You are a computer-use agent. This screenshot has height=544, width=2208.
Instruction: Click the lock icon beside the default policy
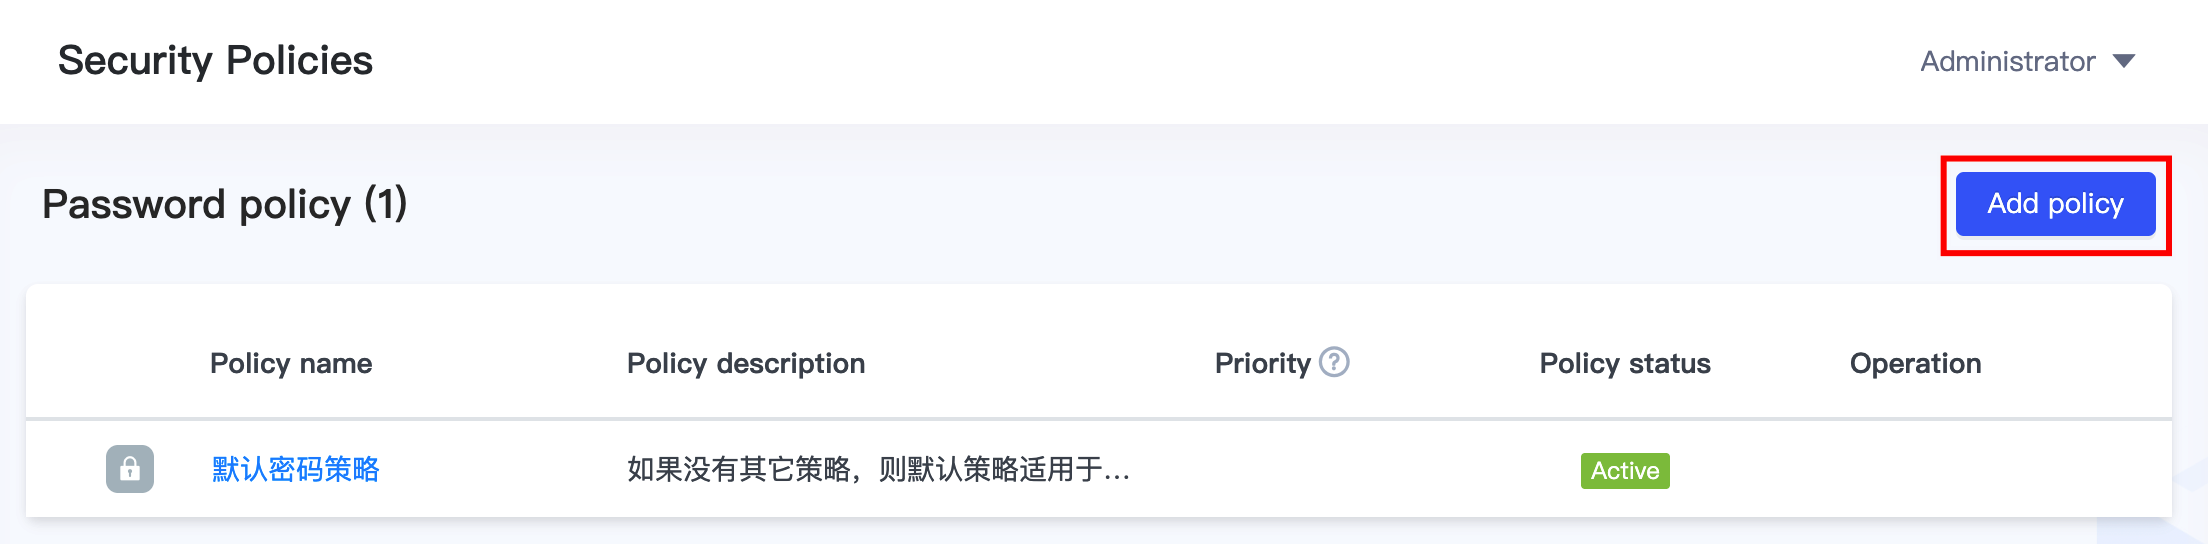[x=130, y=469]
